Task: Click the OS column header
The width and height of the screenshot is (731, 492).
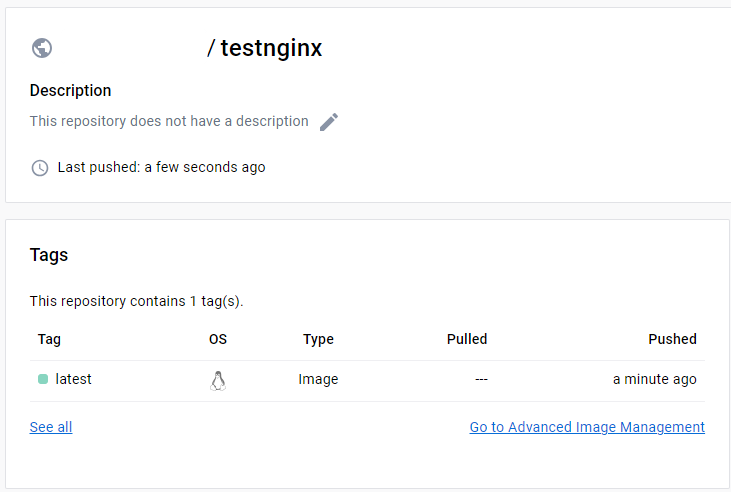Action: [x=218, y=339]
